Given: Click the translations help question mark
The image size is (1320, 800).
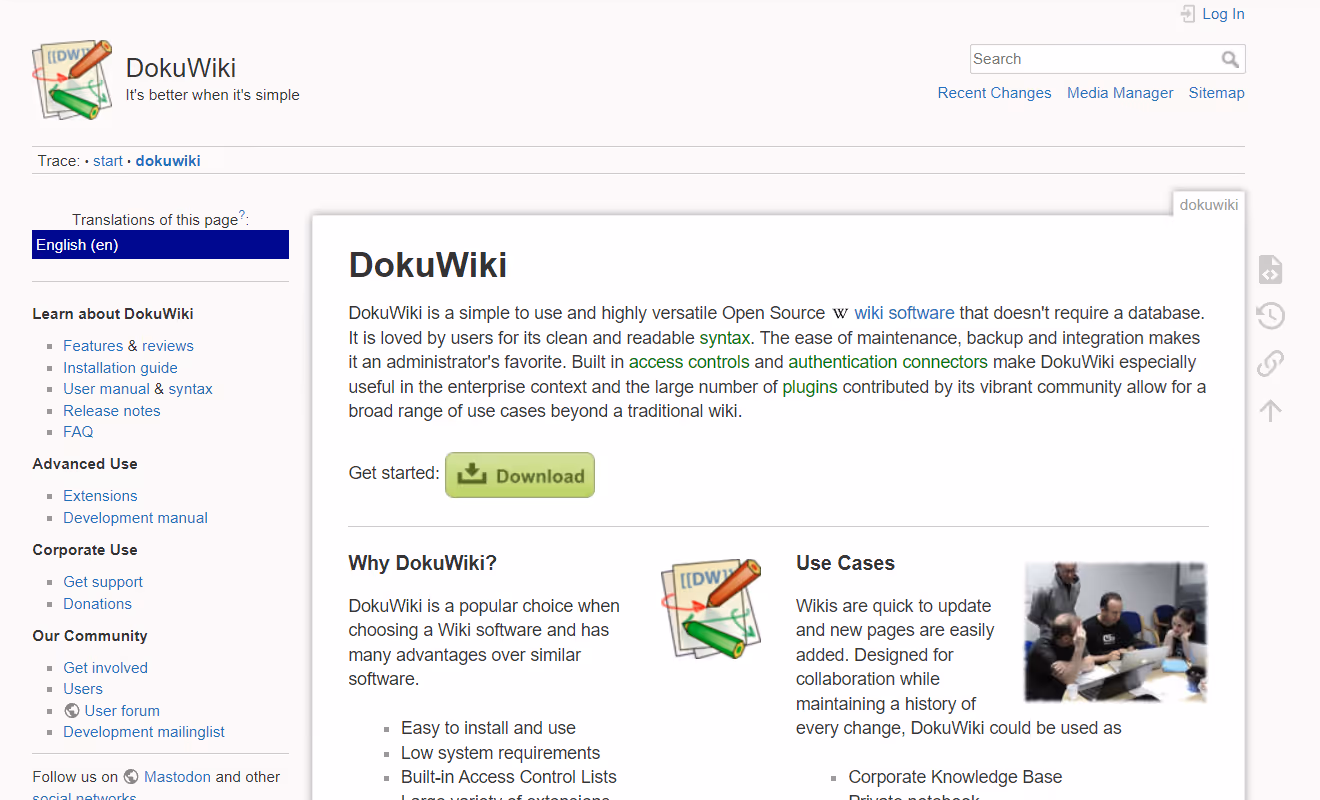Looking at the screenshot, I should 242,215.
